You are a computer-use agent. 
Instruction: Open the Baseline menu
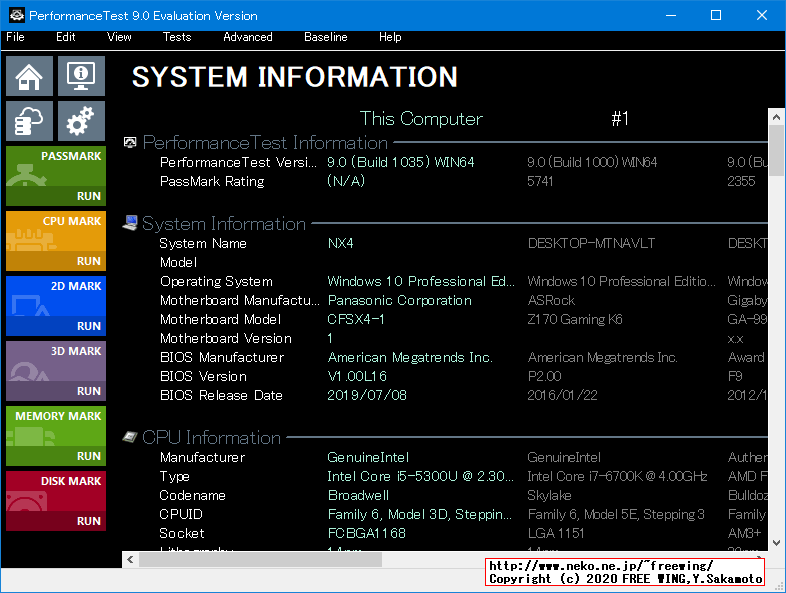(325, 37)
